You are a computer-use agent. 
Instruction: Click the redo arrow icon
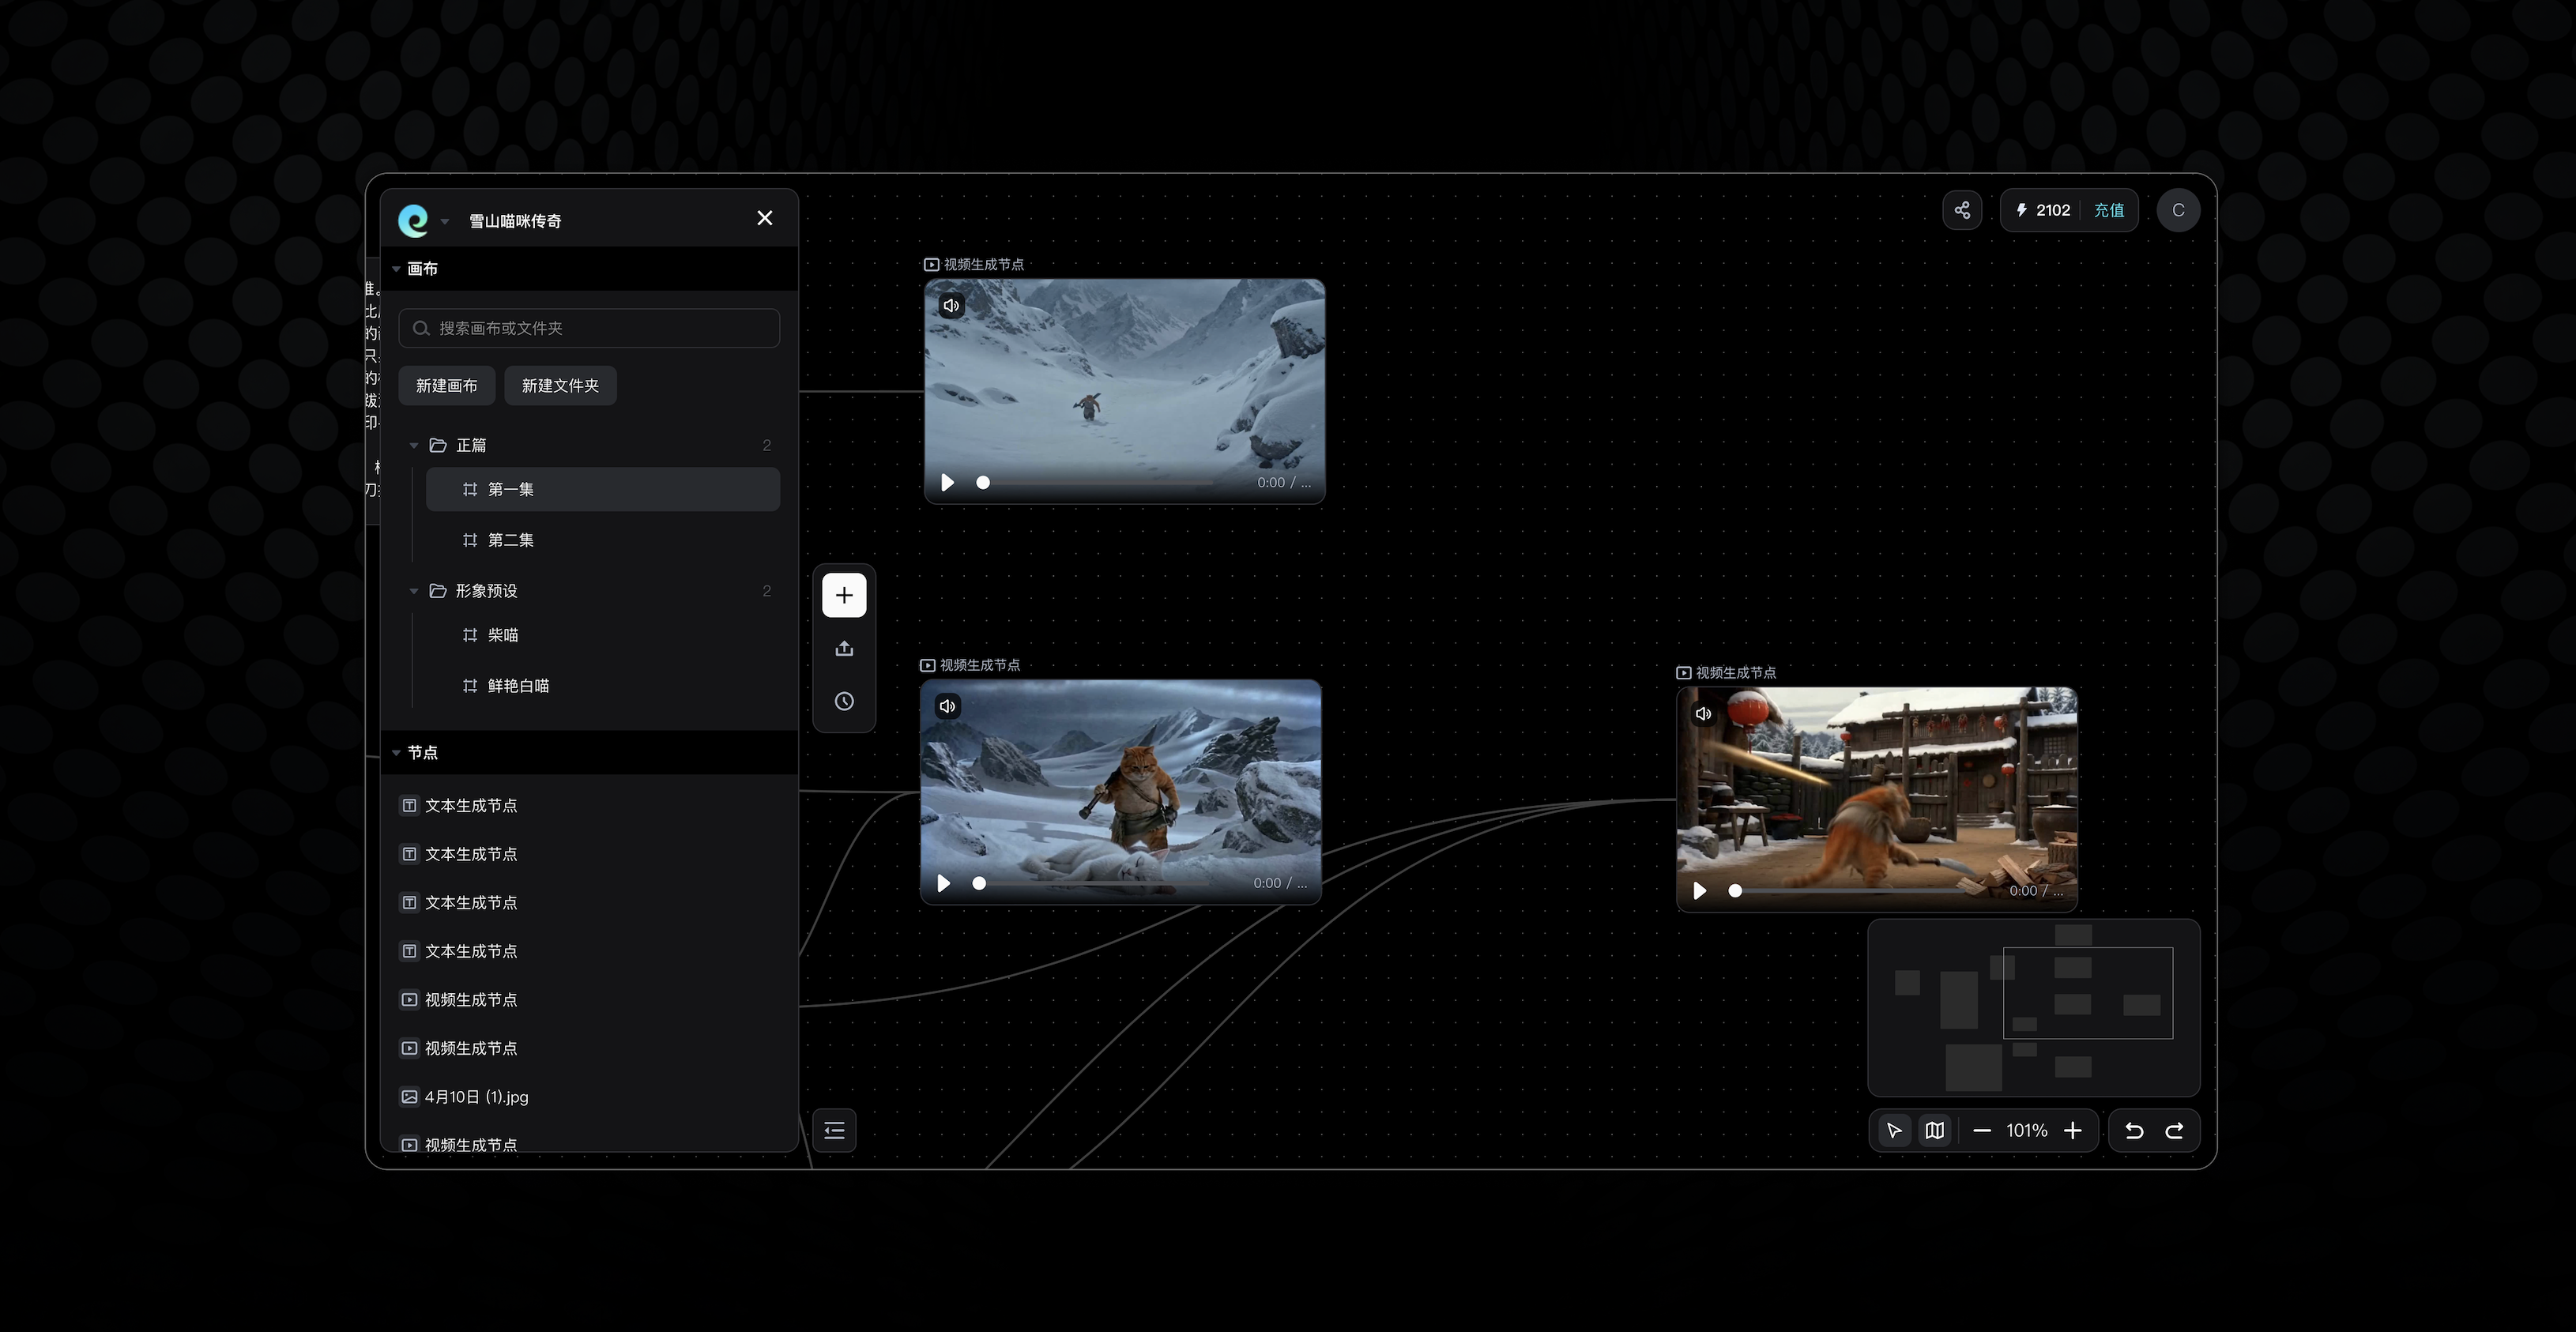2174,1131
